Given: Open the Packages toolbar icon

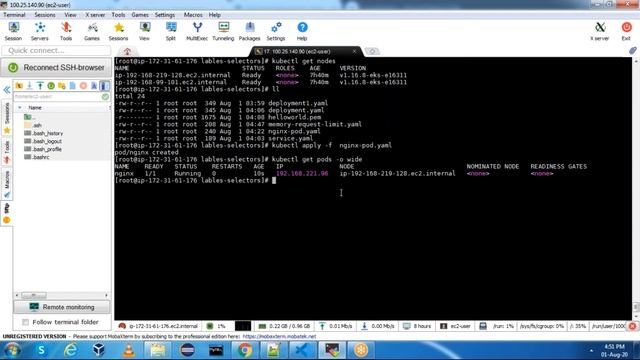Looking at the screenshot, I should pyautogui.click(x=249, y=31).
